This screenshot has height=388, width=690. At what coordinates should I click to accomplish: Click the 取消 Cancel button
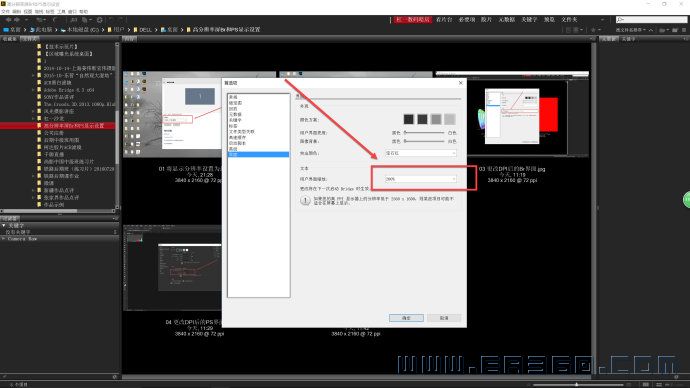pyautogui.click(x=444, y=318)
